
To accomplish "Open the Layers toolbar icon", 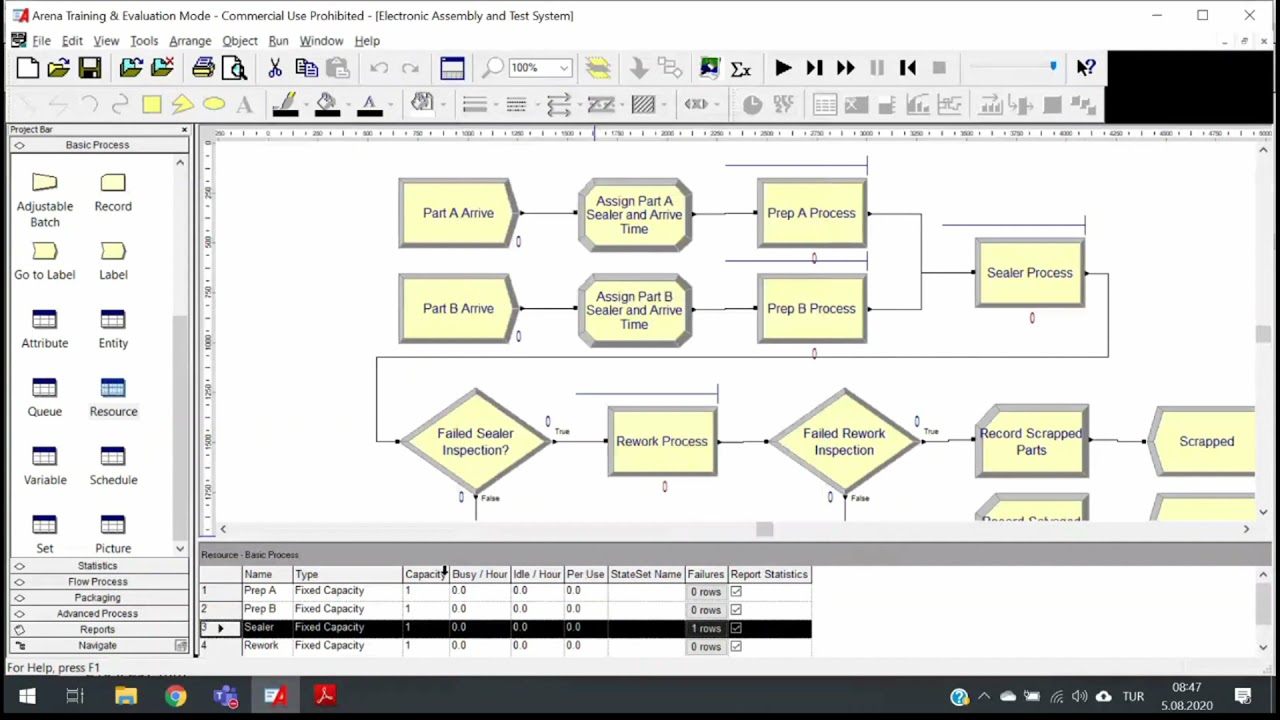I will click(598, 68).
